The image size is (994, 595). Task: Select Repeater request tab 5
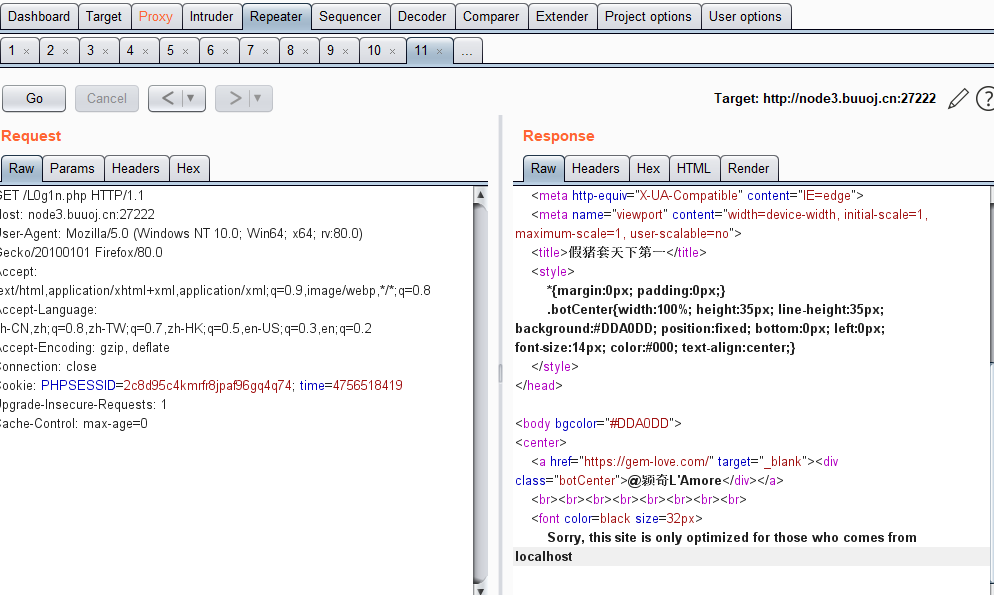point(170,51)
